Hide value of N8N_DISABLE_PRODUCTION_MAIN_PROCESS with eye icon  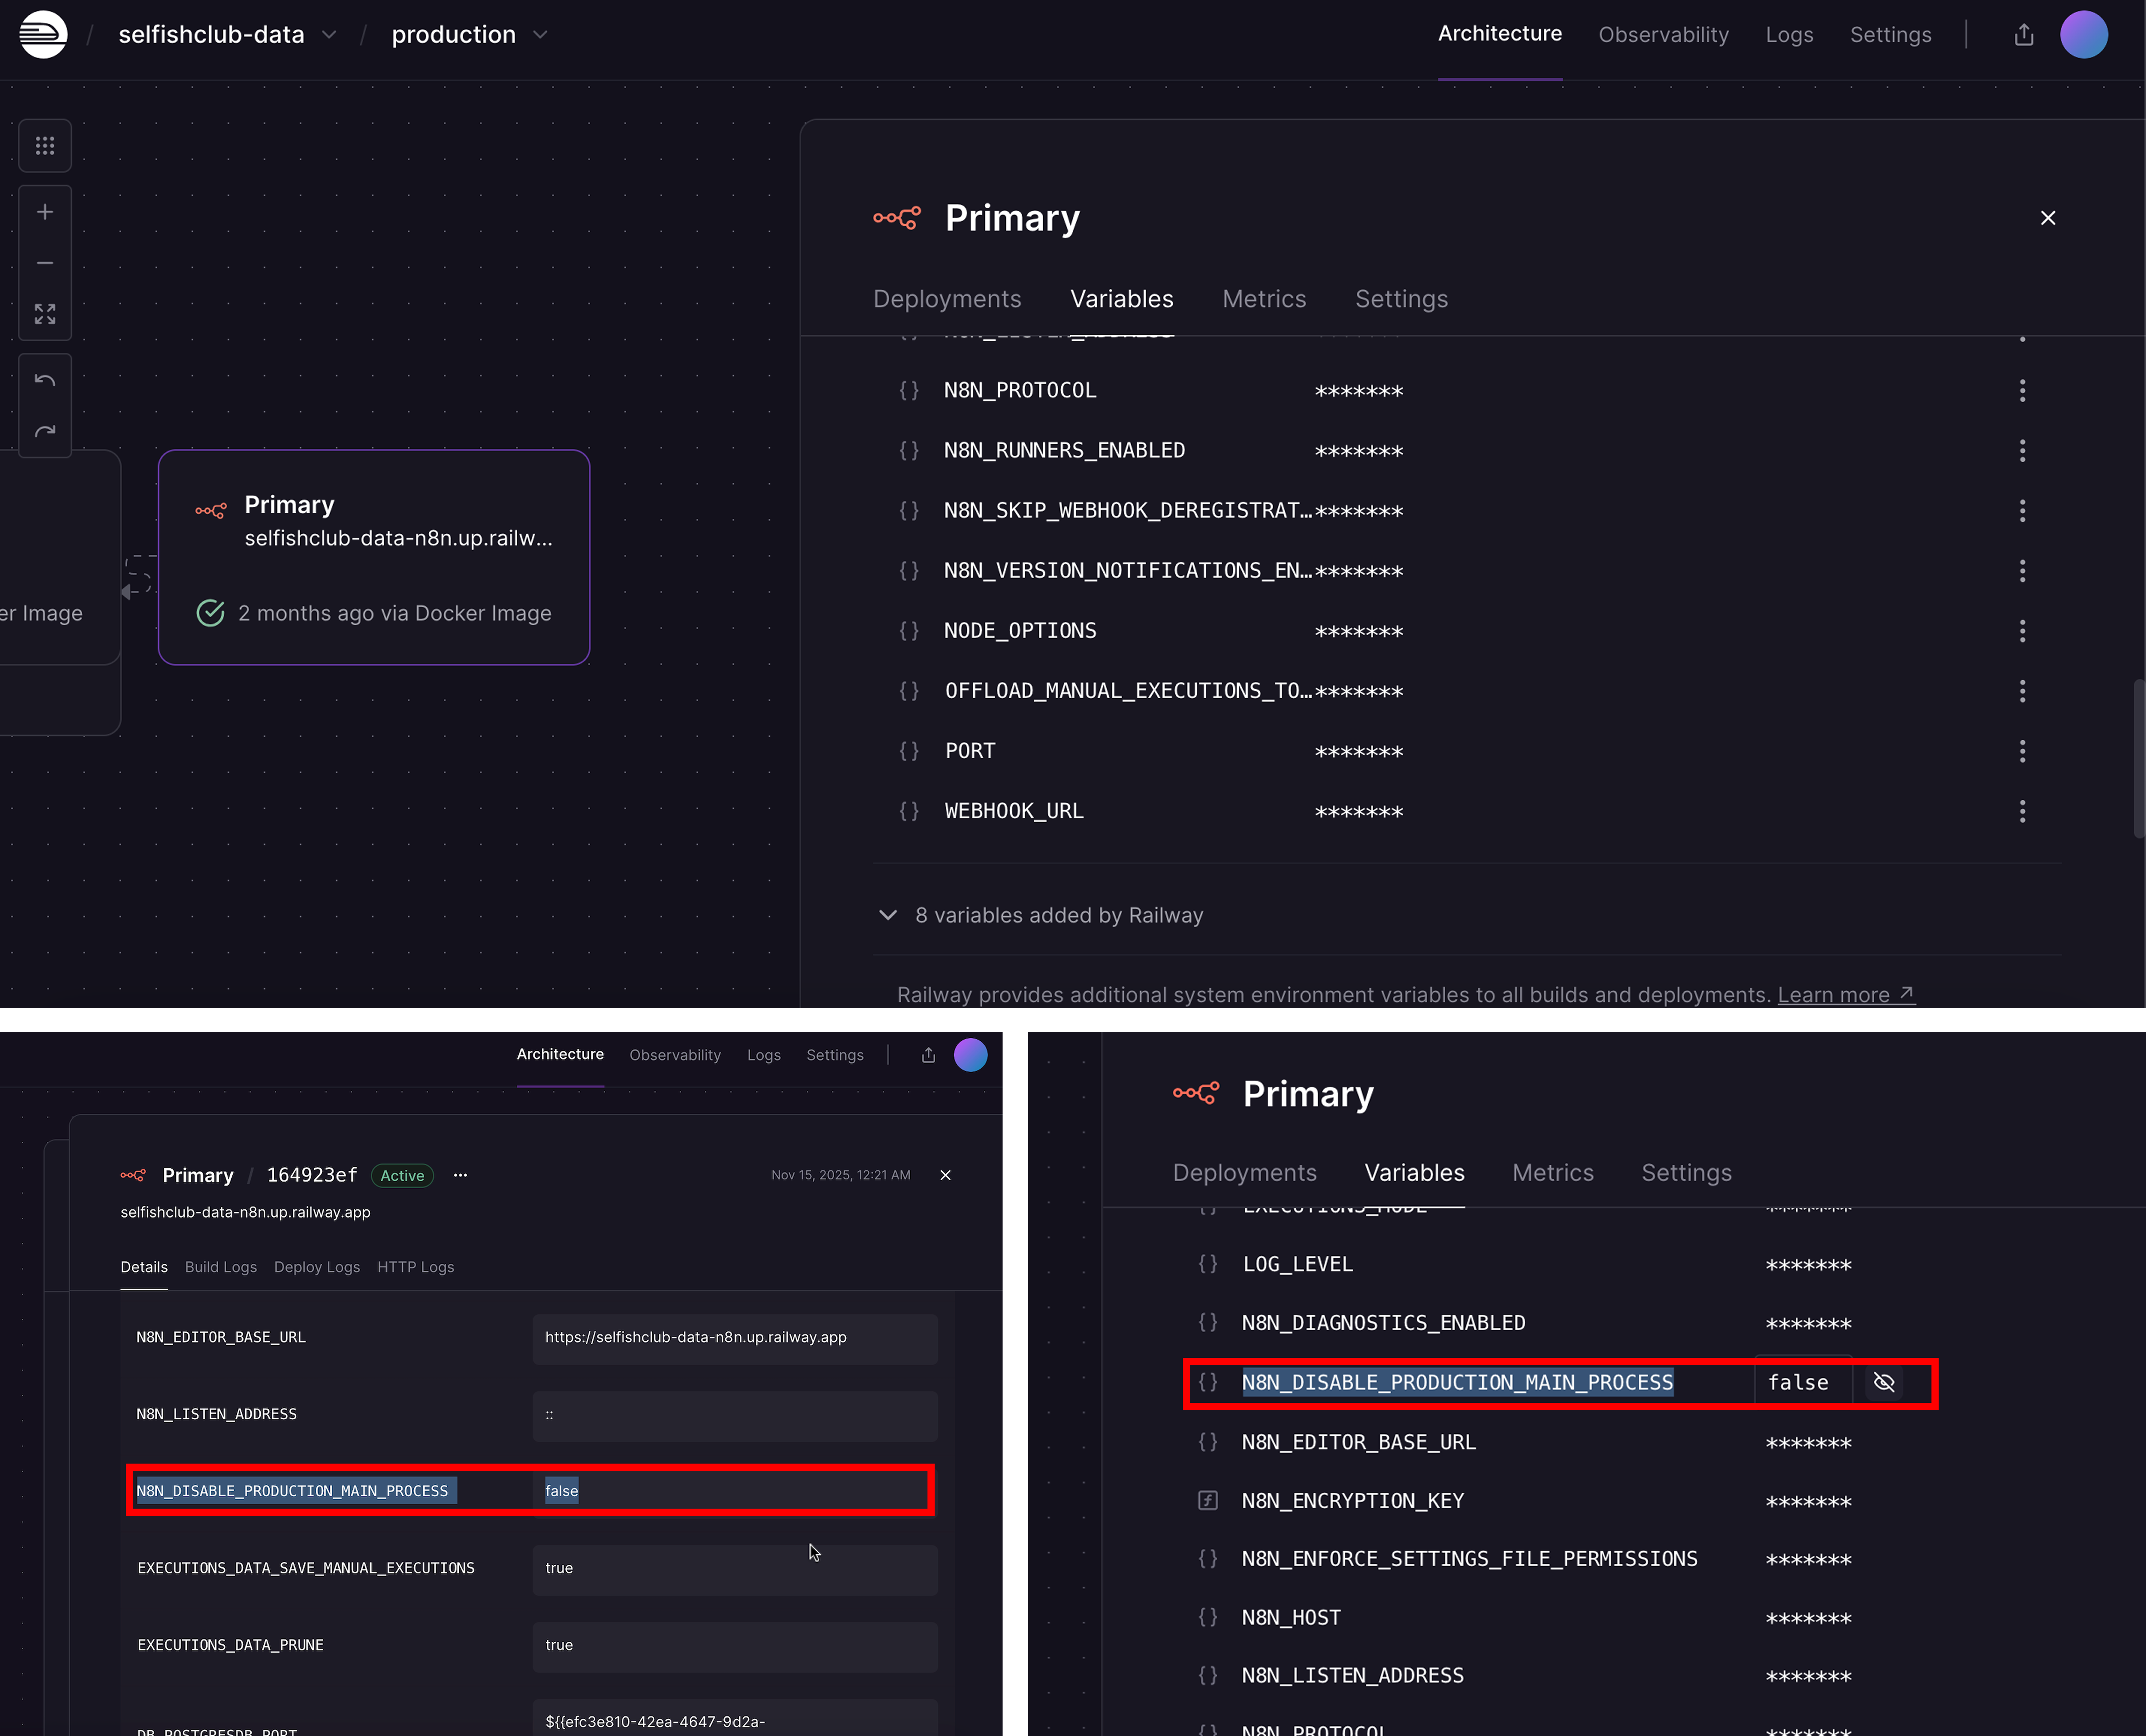tap(1884, 1382)
